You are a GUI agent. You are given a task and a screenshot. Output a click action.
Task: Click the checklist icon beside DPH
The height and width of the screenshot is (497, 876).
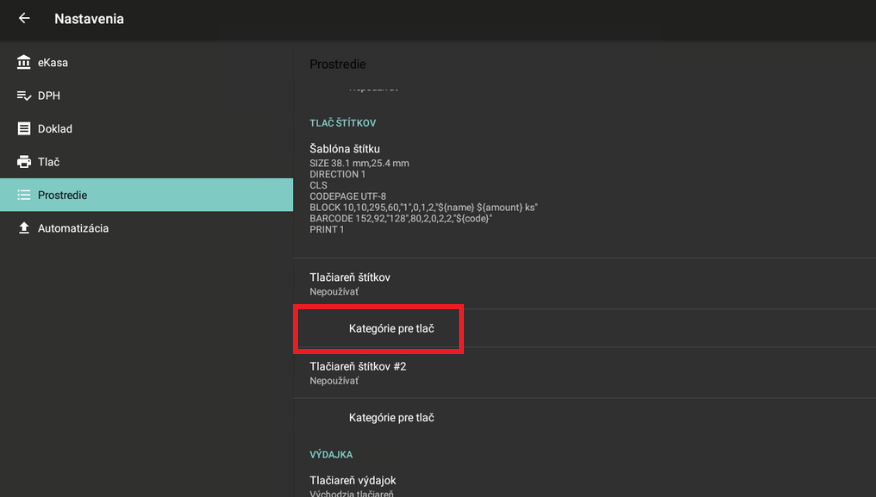(x=24, y=96)
